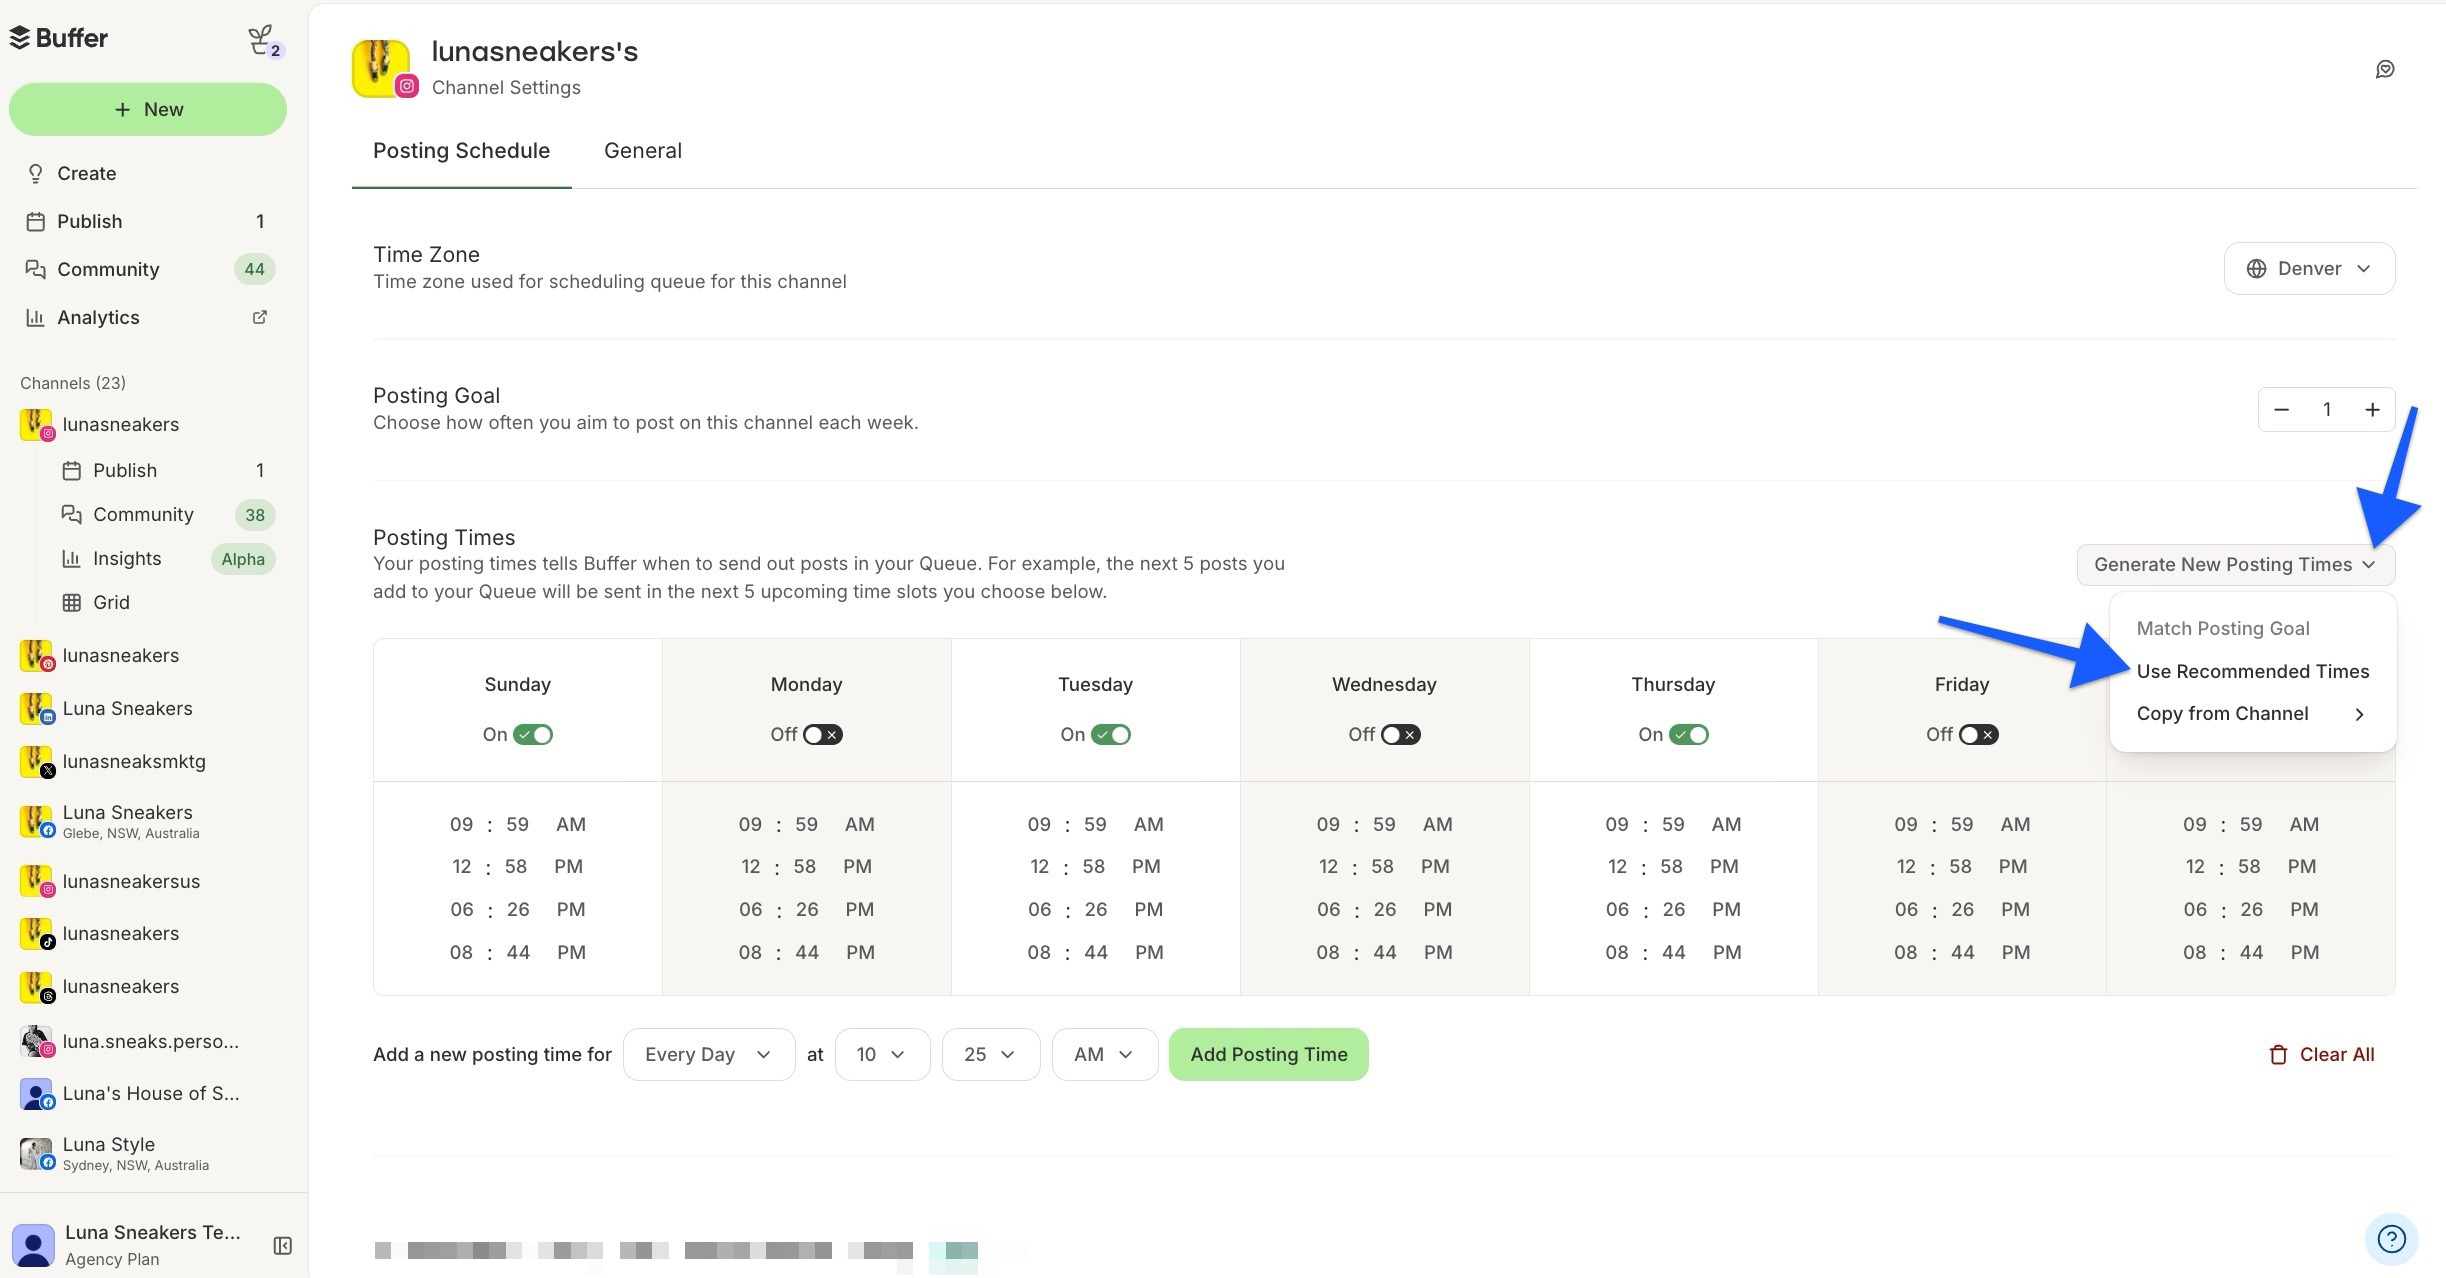
Task: Increase the Posting Goal with the plus stepper
Action: click(x=2372, y=409)
